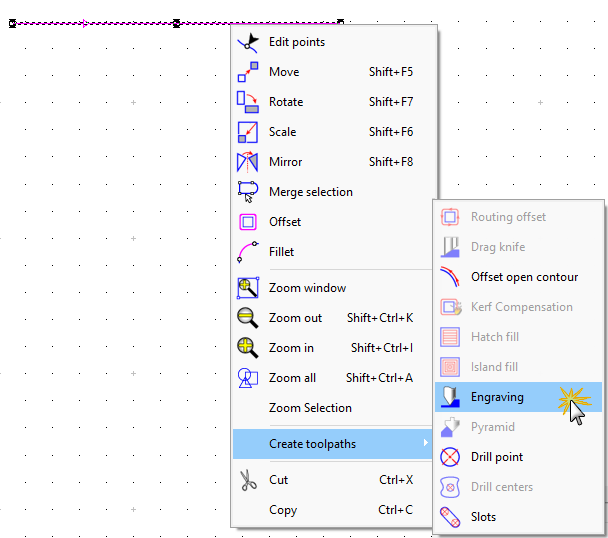Click Zoom Selection menu entry
608x538 pixels.
point(310,408)
